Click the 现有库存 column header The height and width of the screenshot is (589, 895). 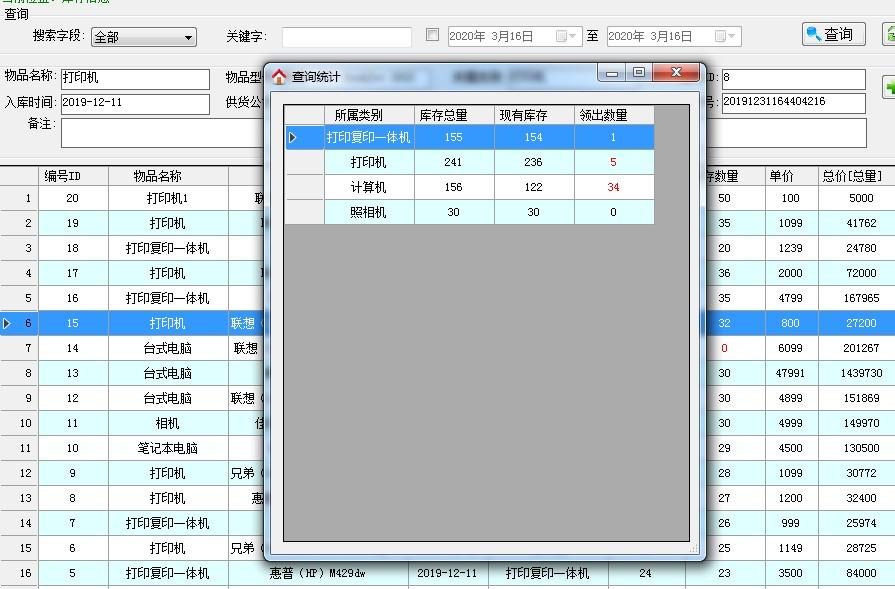(534, 115)
